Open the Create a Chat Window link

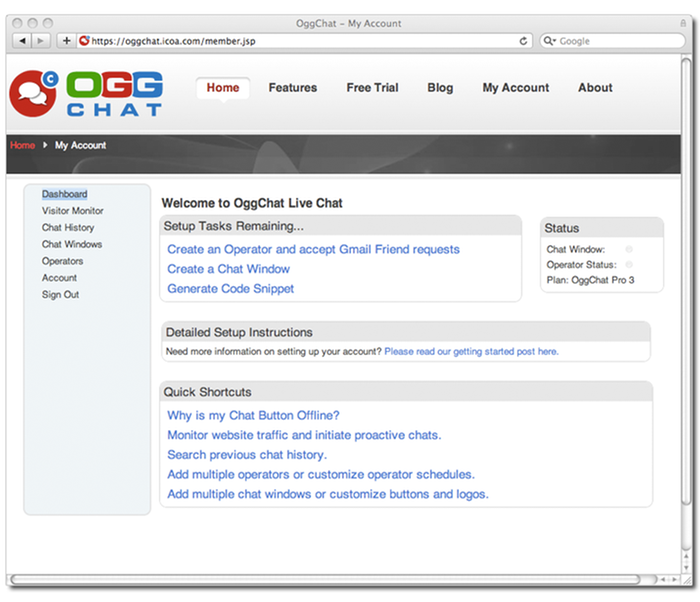click(229, 269)
